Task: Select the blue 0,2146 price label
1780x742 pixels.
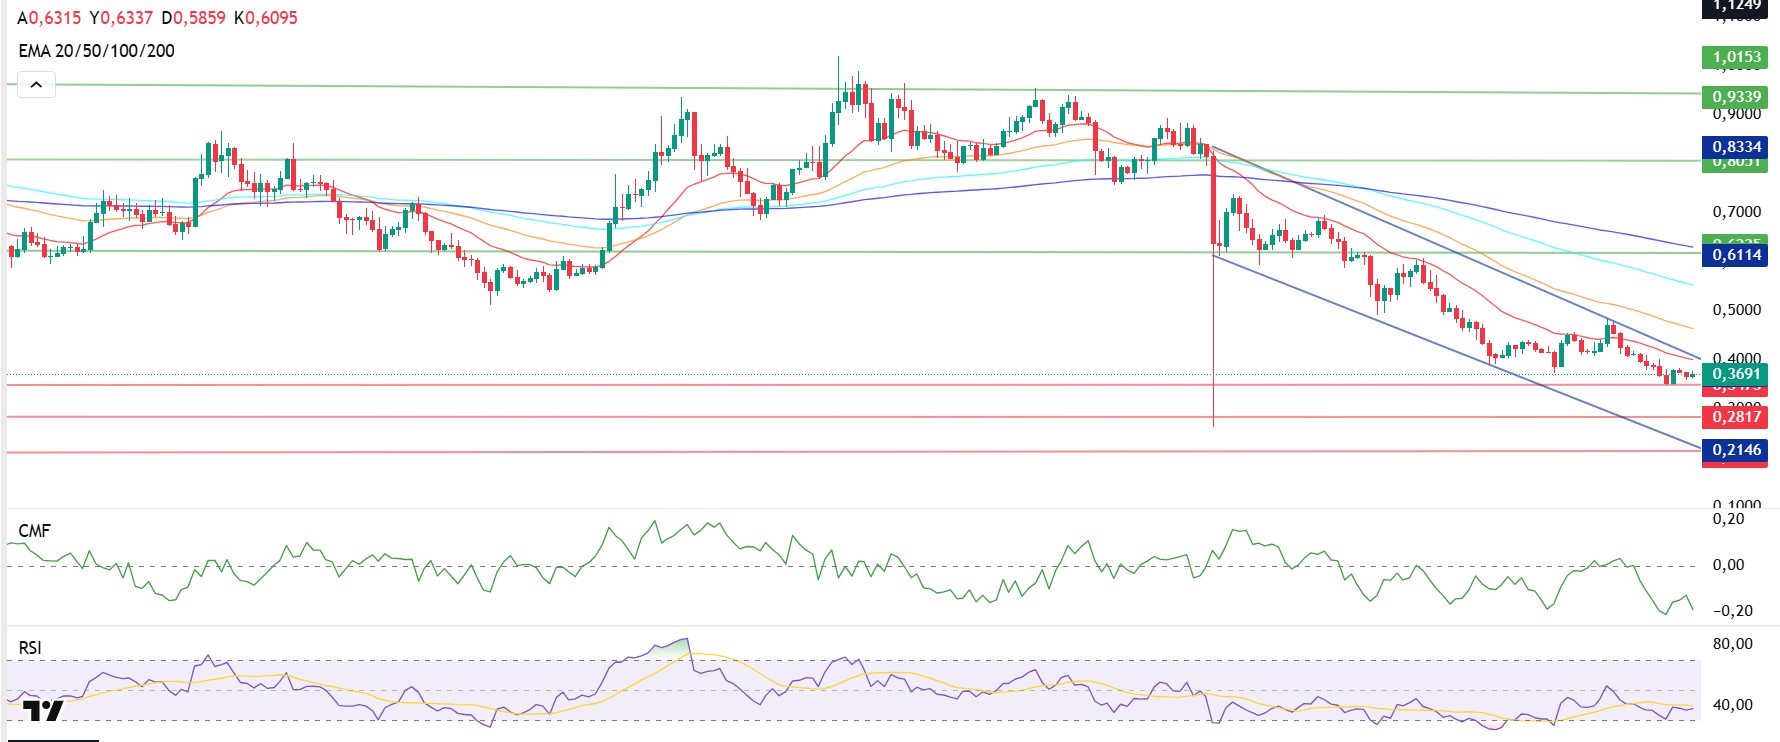Action: [1736, 450]
